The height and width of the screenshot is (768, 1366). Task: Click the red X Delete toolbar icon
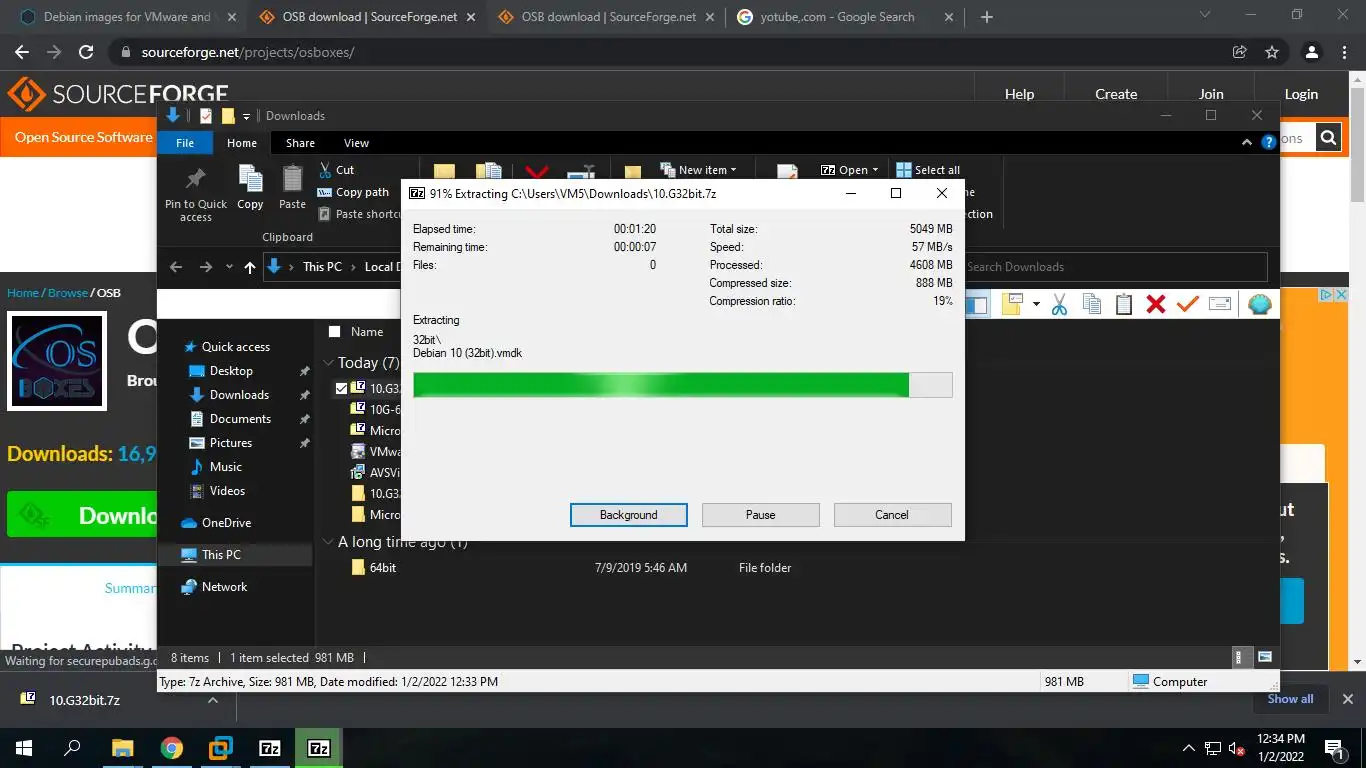[1156, 305]
